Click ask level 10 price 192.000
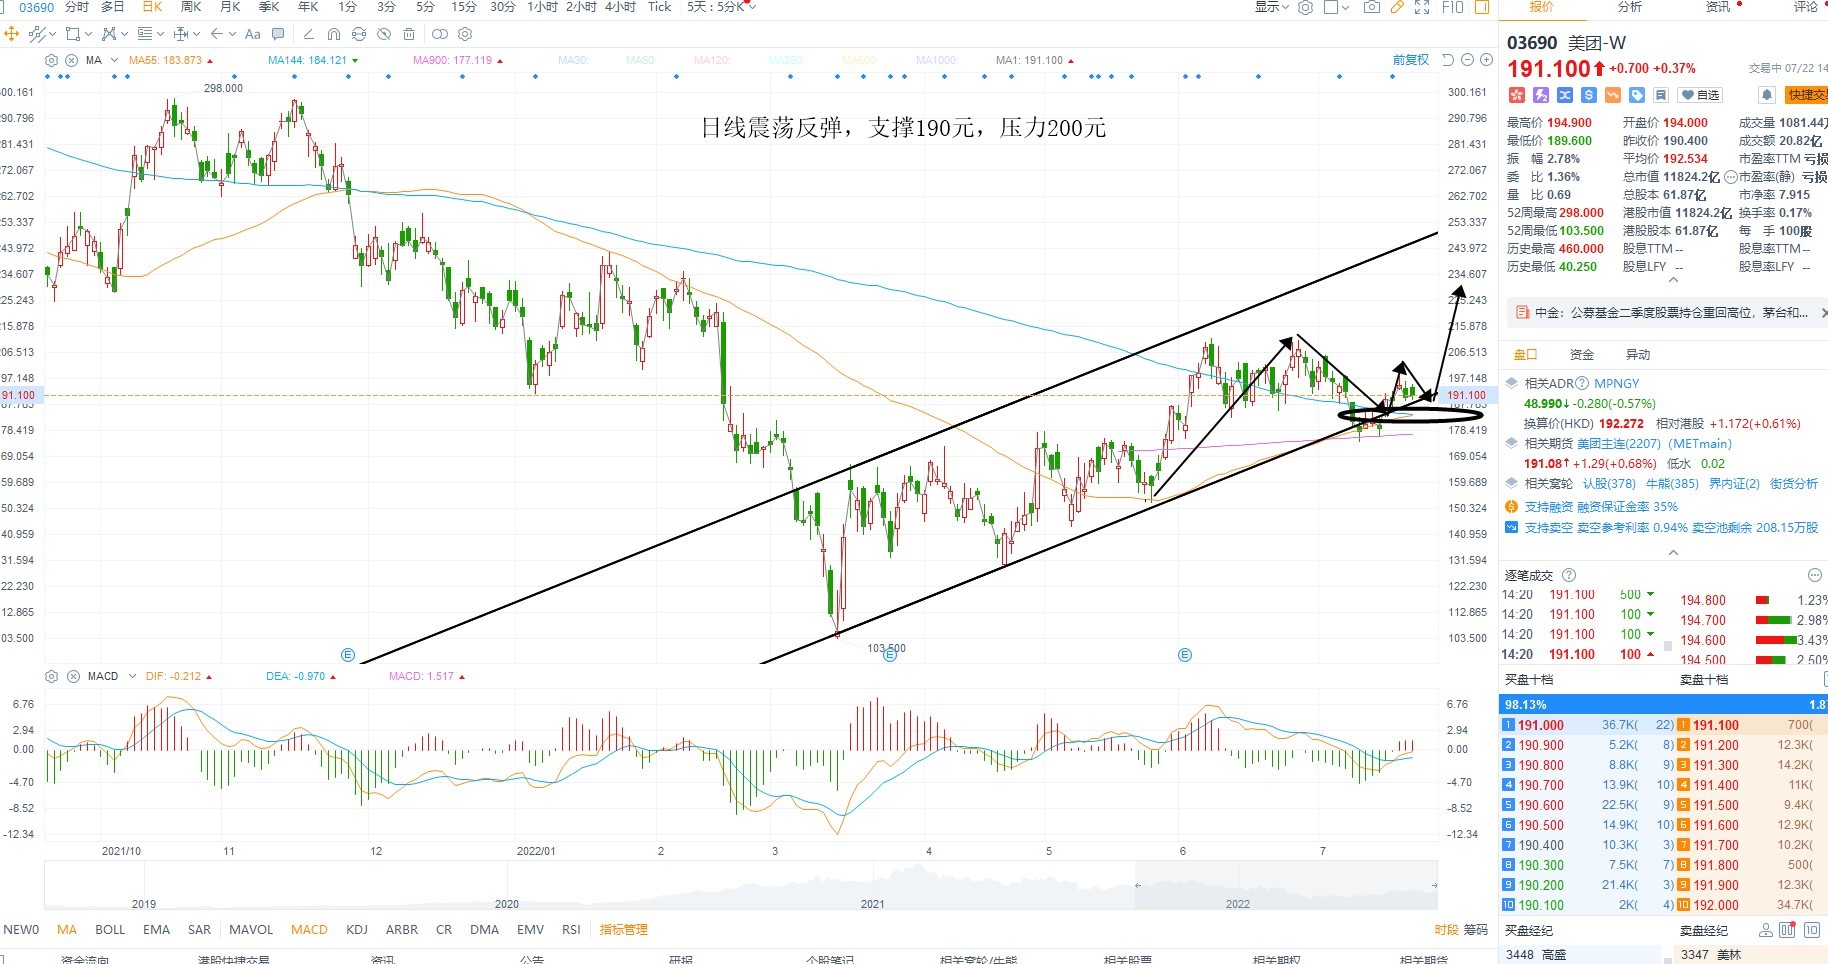1828x964 pixels. click(x=1716, y=905)
